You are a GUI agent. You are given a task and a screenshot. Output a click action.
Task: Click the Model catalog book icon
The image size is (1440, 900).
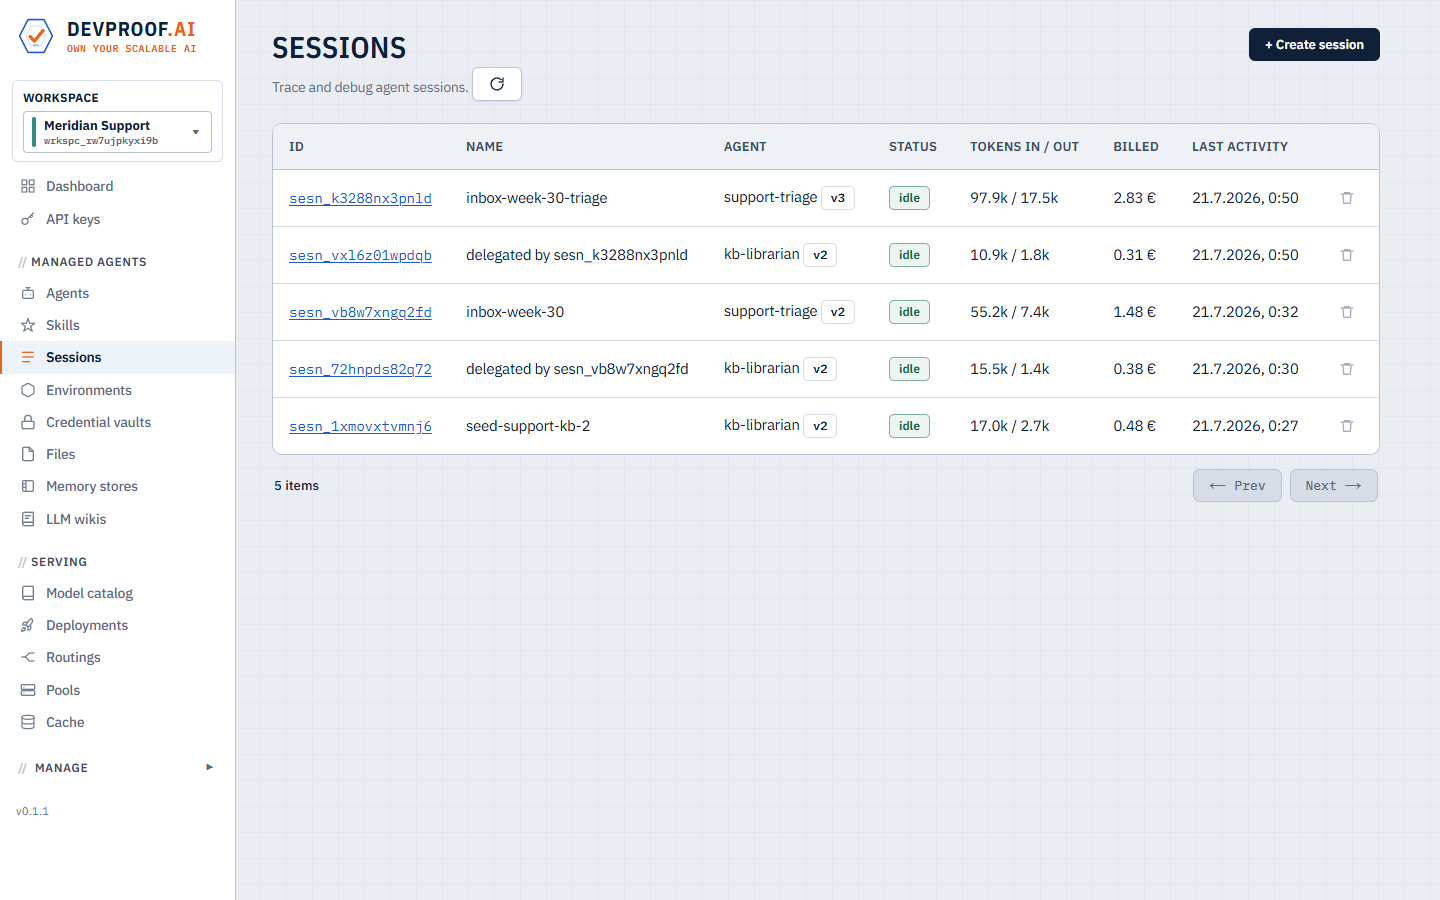(x=28, y=593)
